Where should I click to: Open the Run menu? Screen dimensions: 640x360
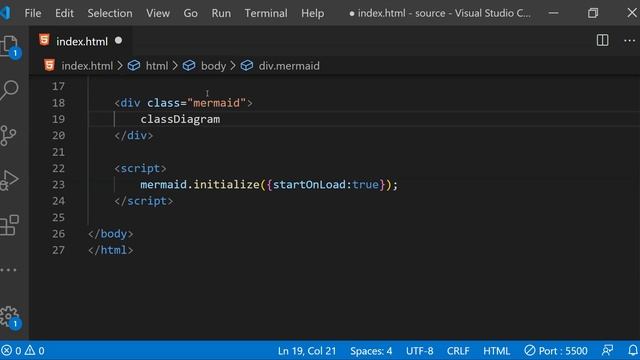pyautogui.click(x=221, y=13)
